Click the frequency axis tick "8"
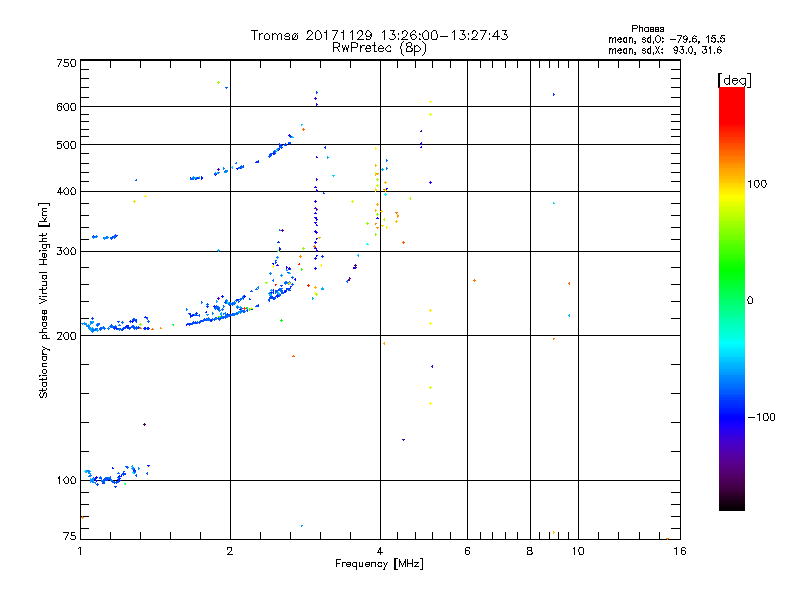800x600 pixels. (530, 551)
